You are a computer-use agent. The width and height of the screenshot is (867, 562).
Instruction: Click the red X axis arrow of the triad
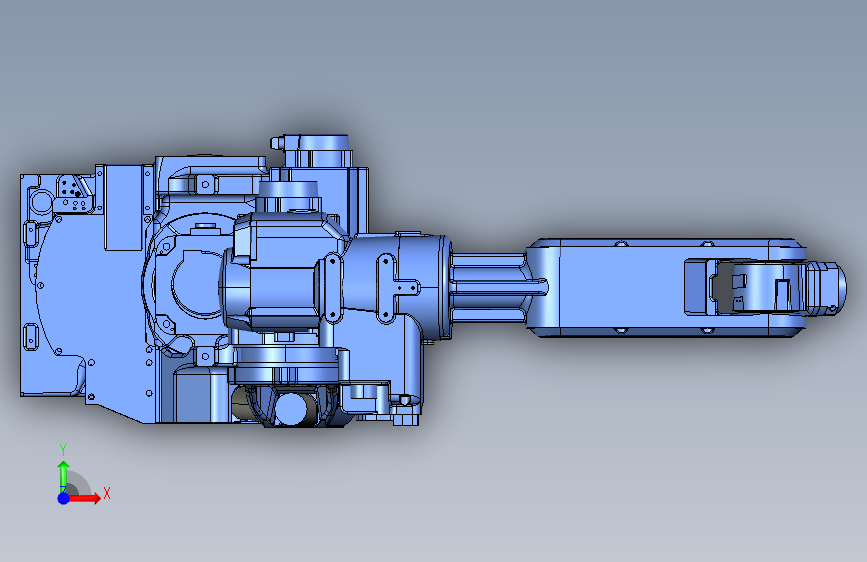[x=84, y=498]
